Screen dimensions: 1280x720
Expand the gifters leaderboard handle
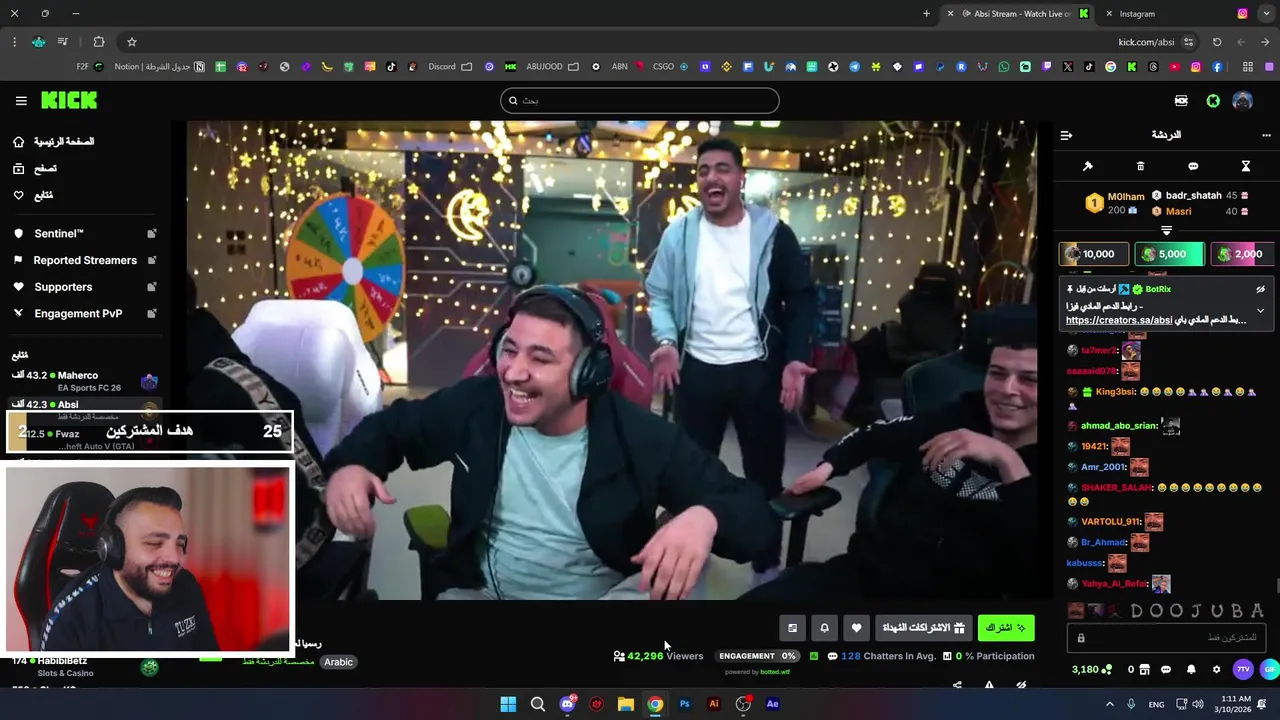click(x=1166, y=230)
